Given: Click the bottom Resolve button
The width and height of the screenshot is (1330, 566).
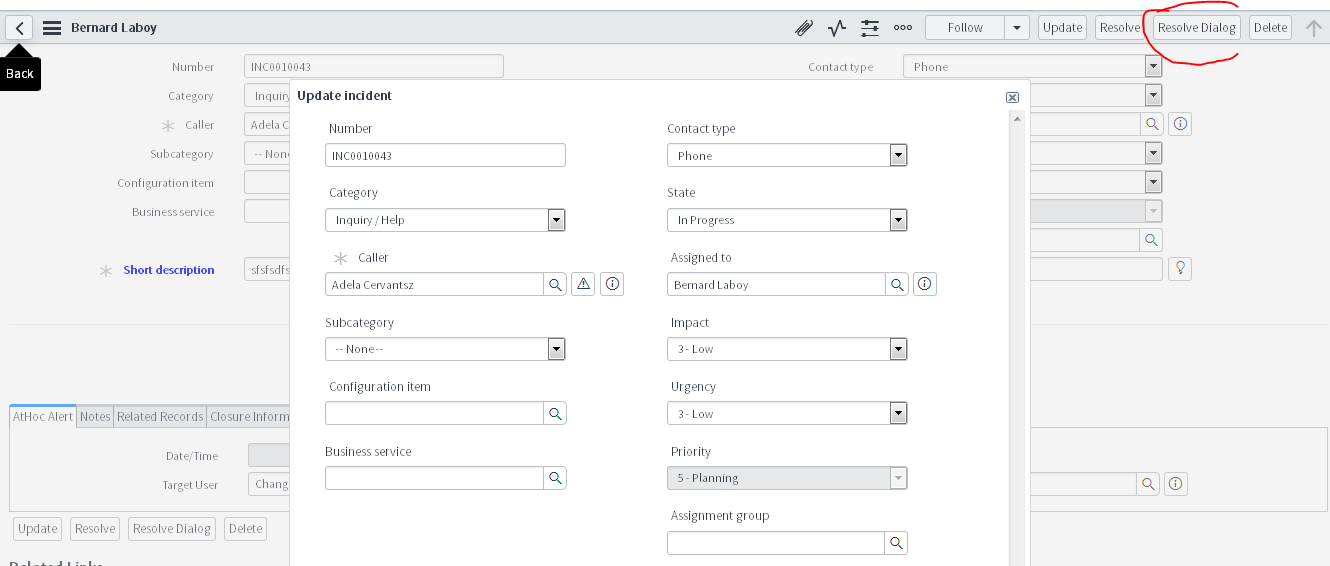Looking at the screenshot, I should (95, 529).
